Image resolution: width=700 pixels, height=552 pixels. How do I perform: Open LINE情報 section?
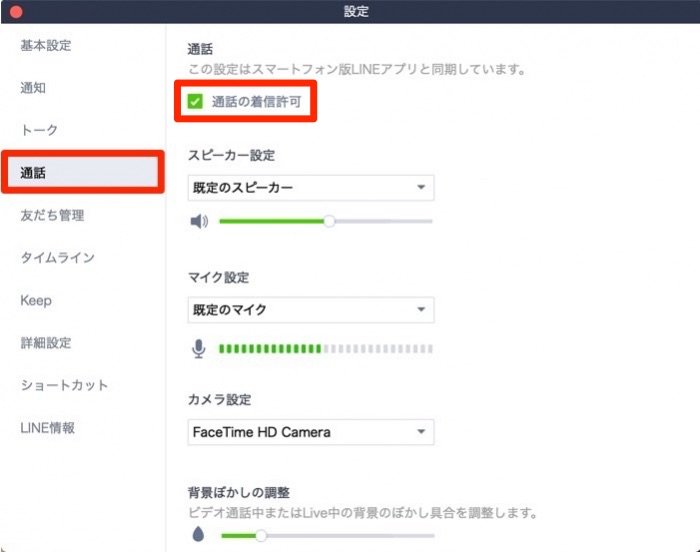48,427
